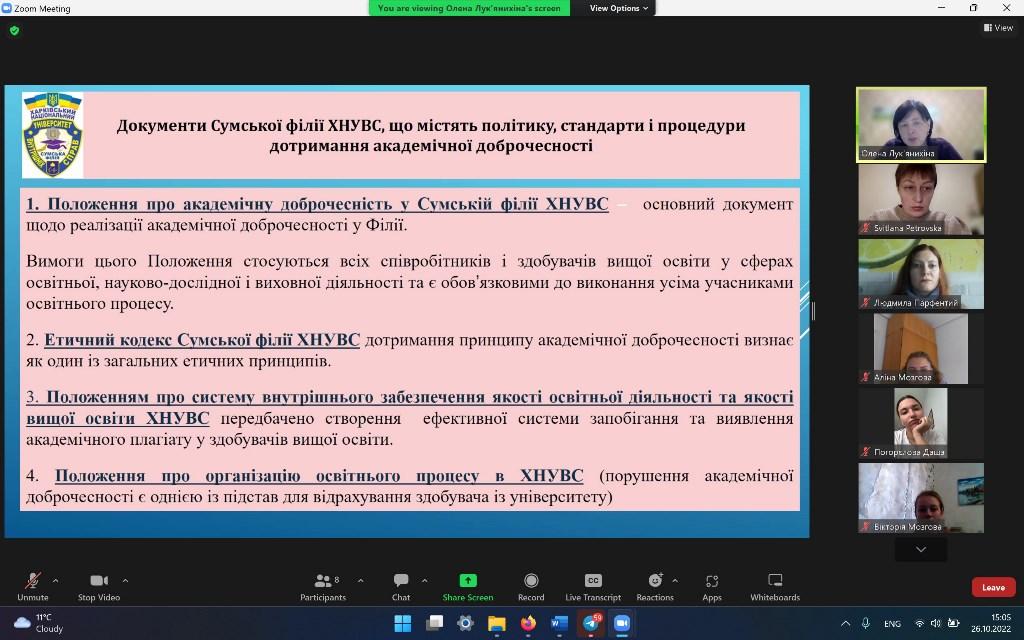Select Аліна Мозгова video thumbnail

click(x=921, y=349)
